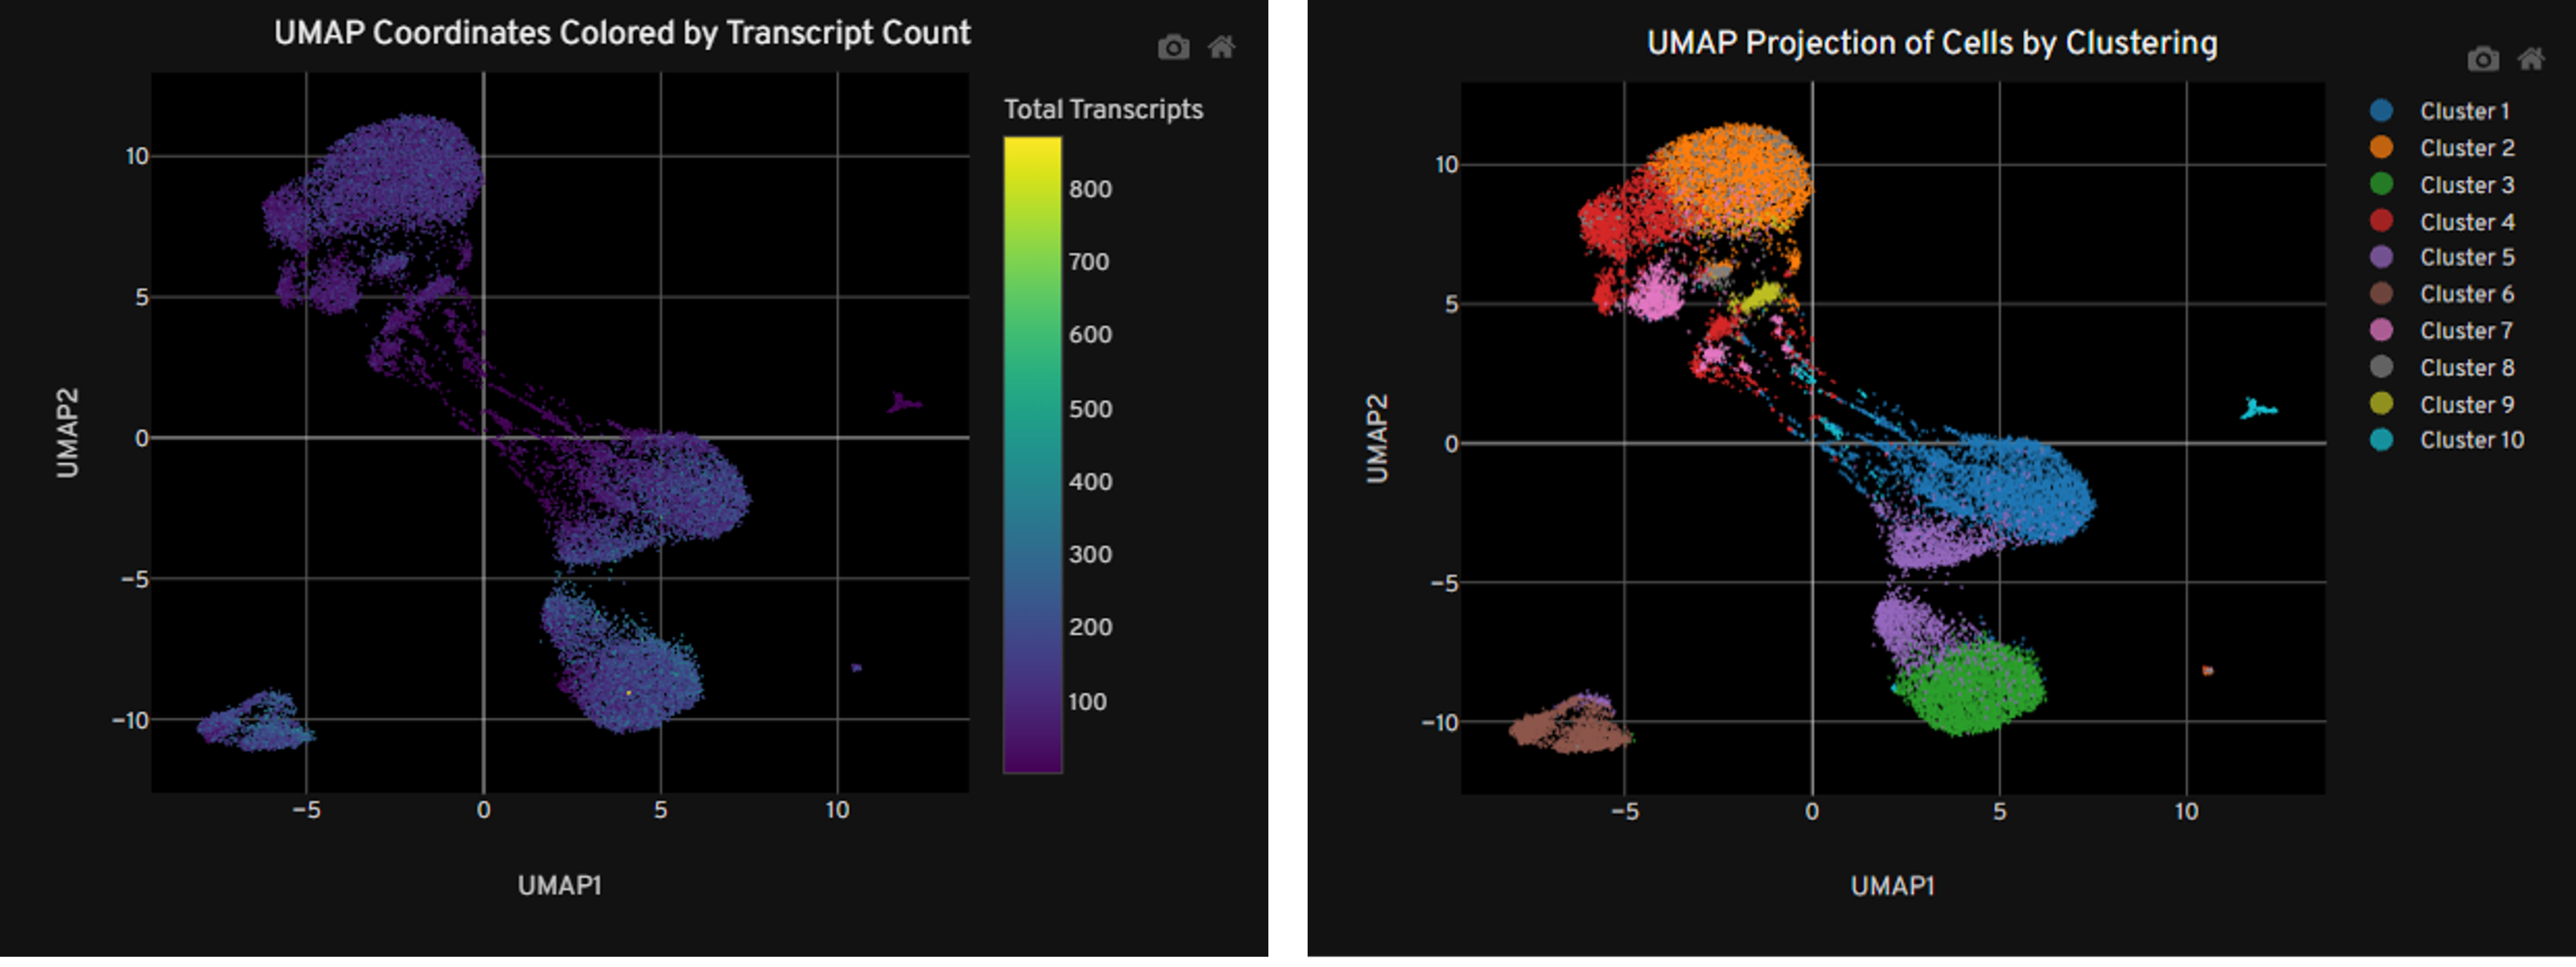Toggle Cluster 8 visibility in legend
Screen dimensions: 2576x967
(2466, 367)
